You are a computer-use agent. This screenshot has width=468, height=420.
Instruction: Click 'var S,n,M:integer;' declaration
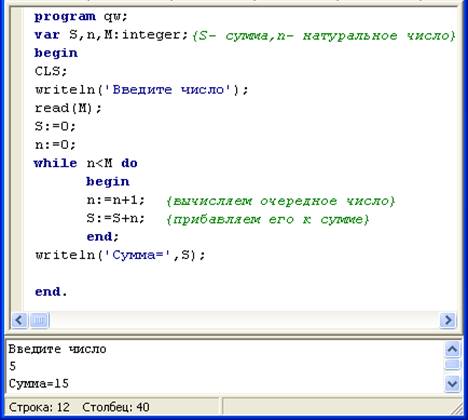click(111, 35)
